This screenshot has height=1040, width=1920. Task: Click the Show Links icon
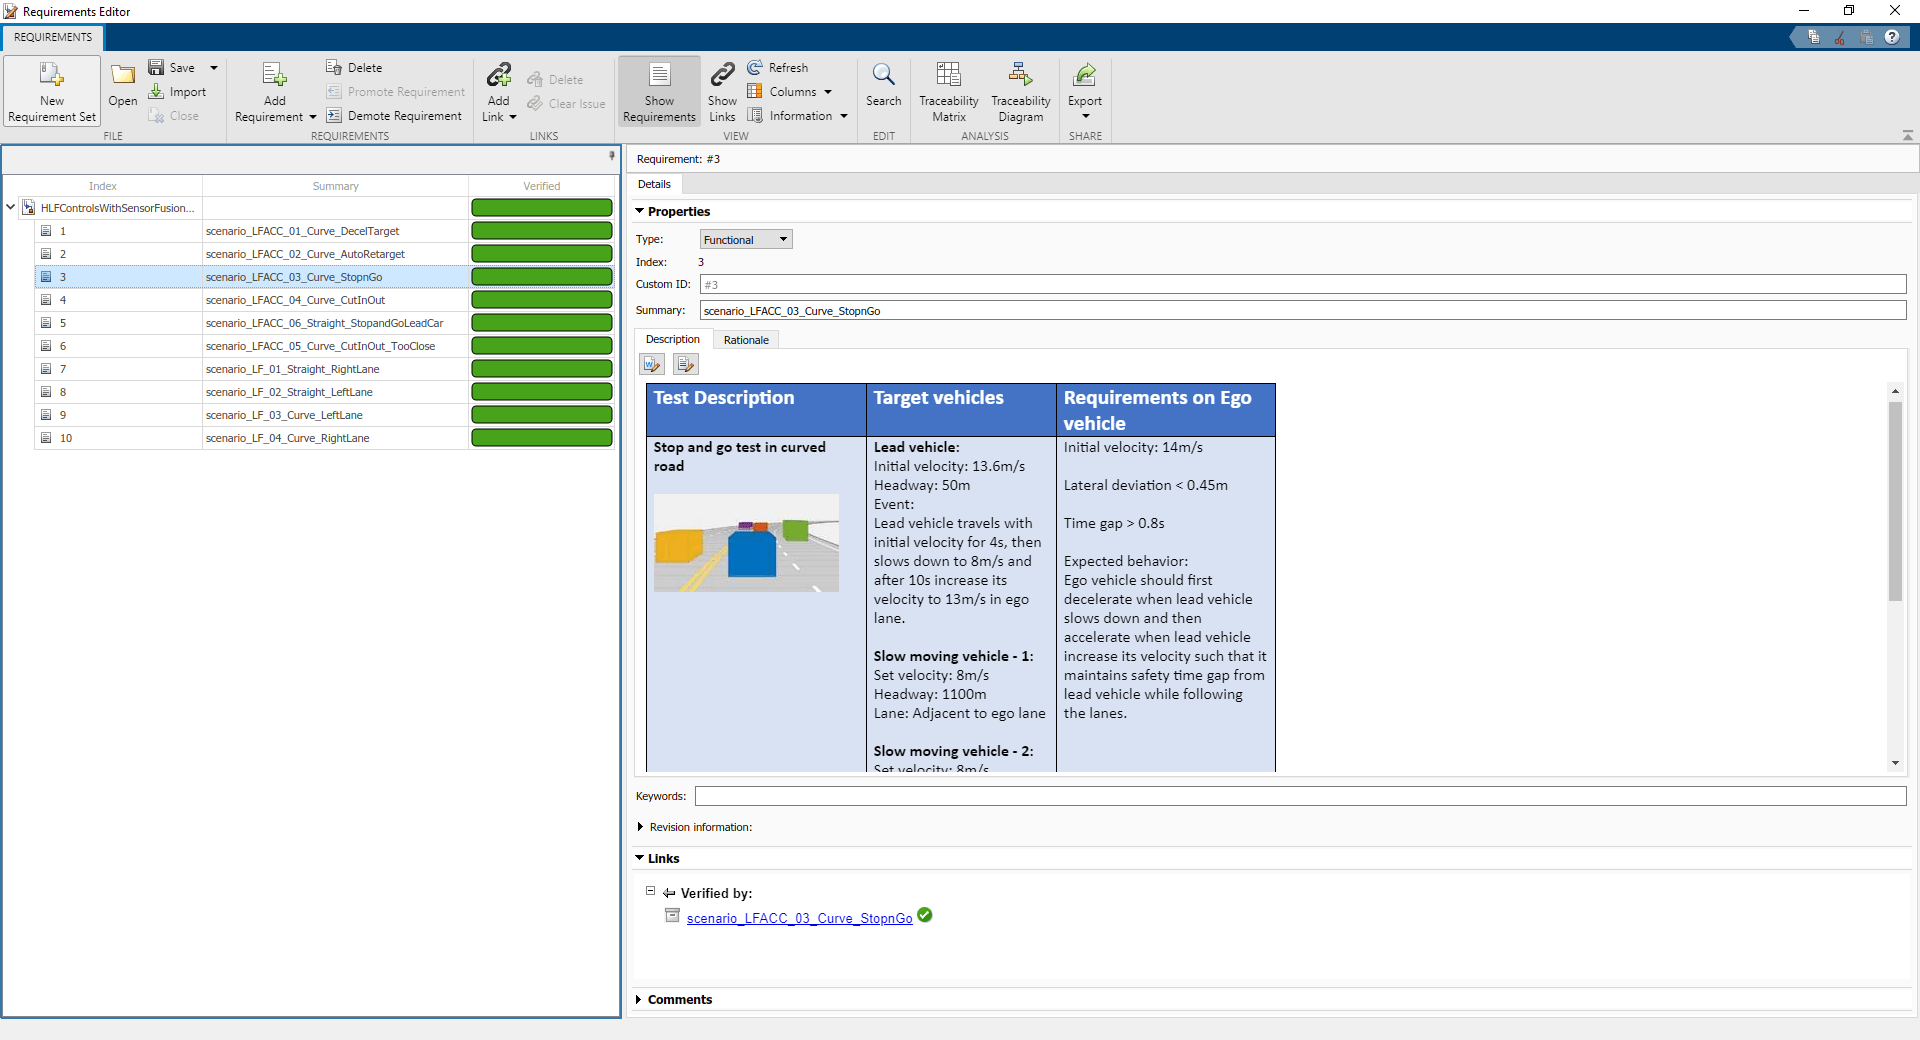coord(722,90)
